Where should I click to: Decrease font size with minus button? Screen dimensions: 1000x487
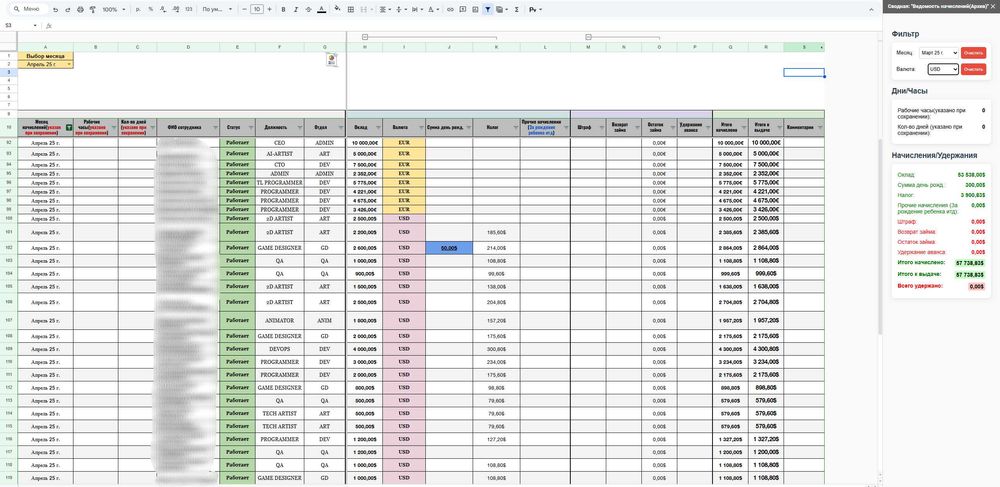244,10
